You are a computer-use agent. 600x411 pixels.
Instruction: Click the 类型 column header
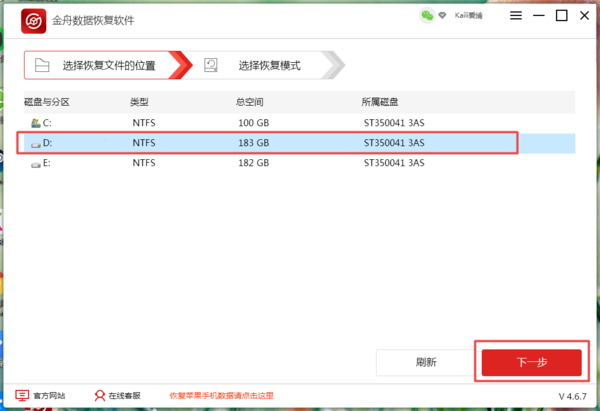[139, 102]
